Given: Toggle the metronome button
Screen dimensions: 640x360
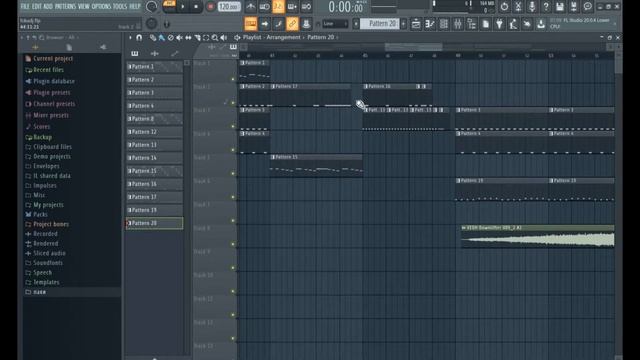Looking at the screenshot, I should coord(251,7).
